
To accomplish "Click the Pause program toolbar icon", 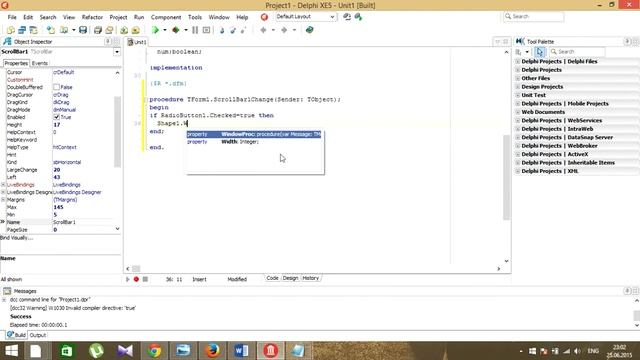I will point(195,30).
